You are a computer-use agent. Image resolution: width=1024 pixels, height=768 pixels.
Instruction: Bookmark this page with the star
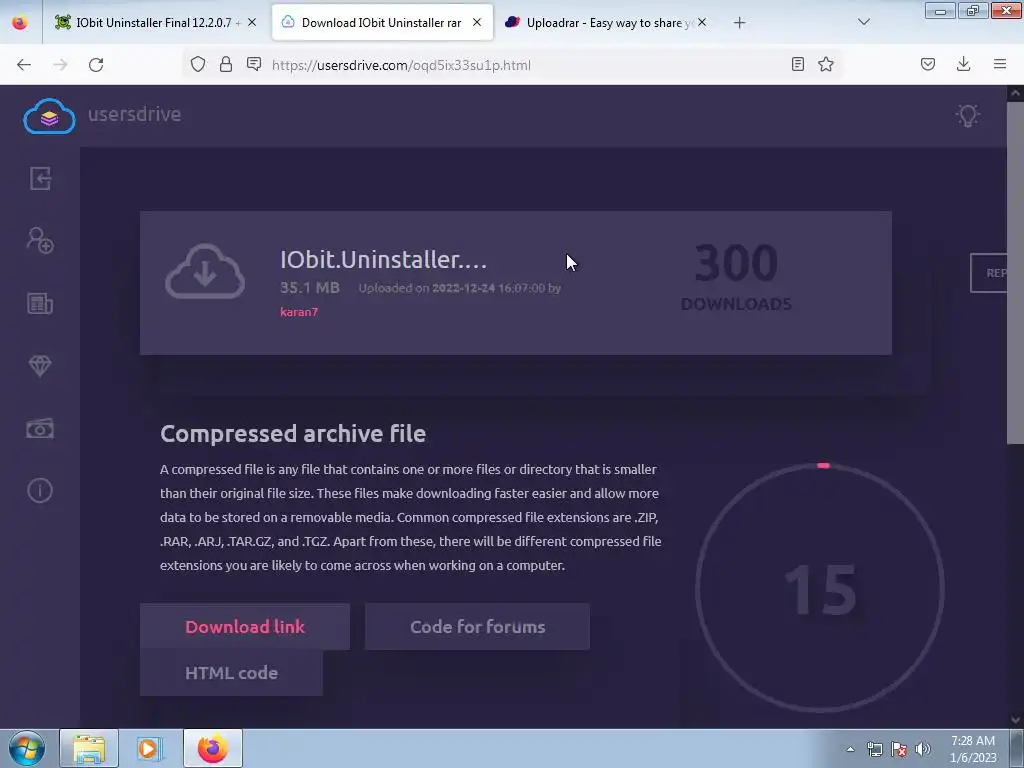[x=826, y=64]
